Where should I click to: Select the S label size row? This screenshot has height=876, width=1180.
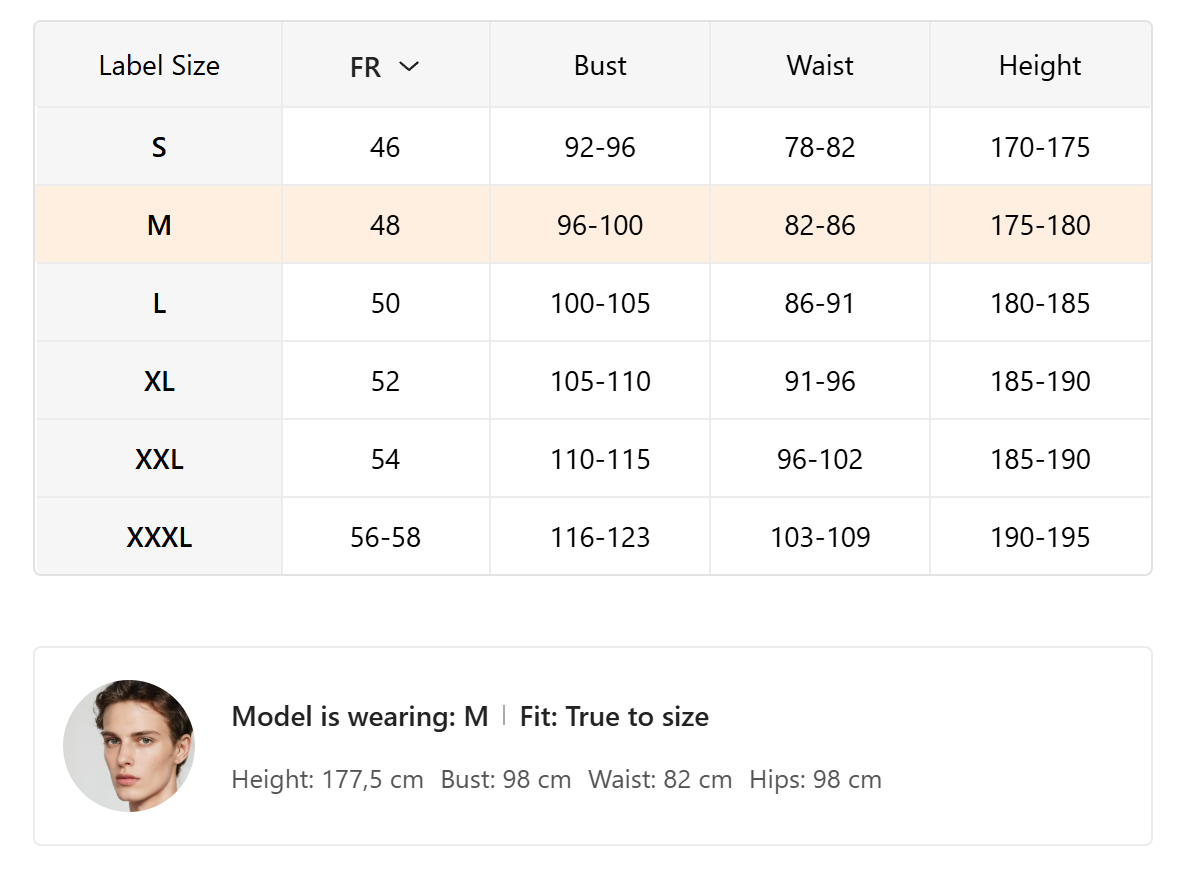pyautogui.click(x=159, y=148)
